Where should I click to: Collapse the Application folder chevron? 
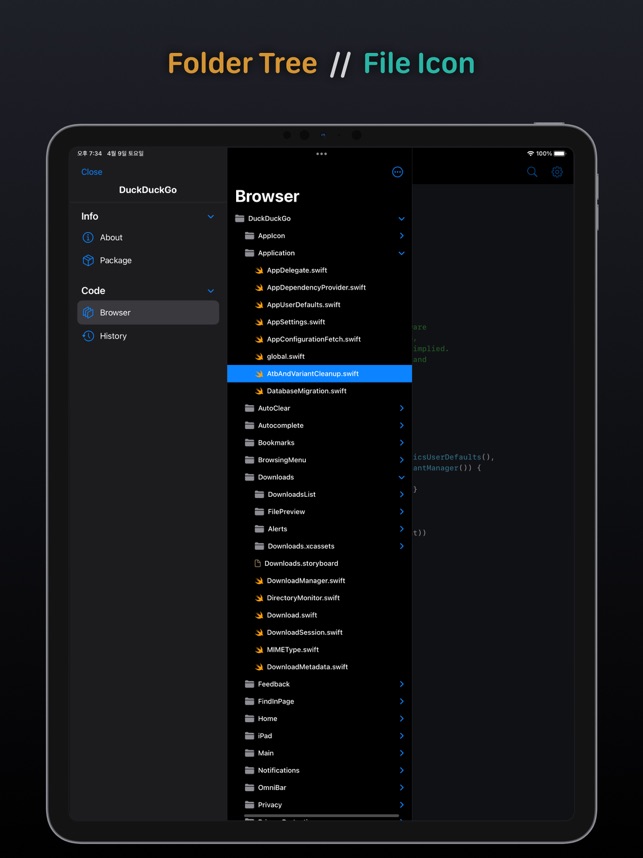click(x=402, y=253)
